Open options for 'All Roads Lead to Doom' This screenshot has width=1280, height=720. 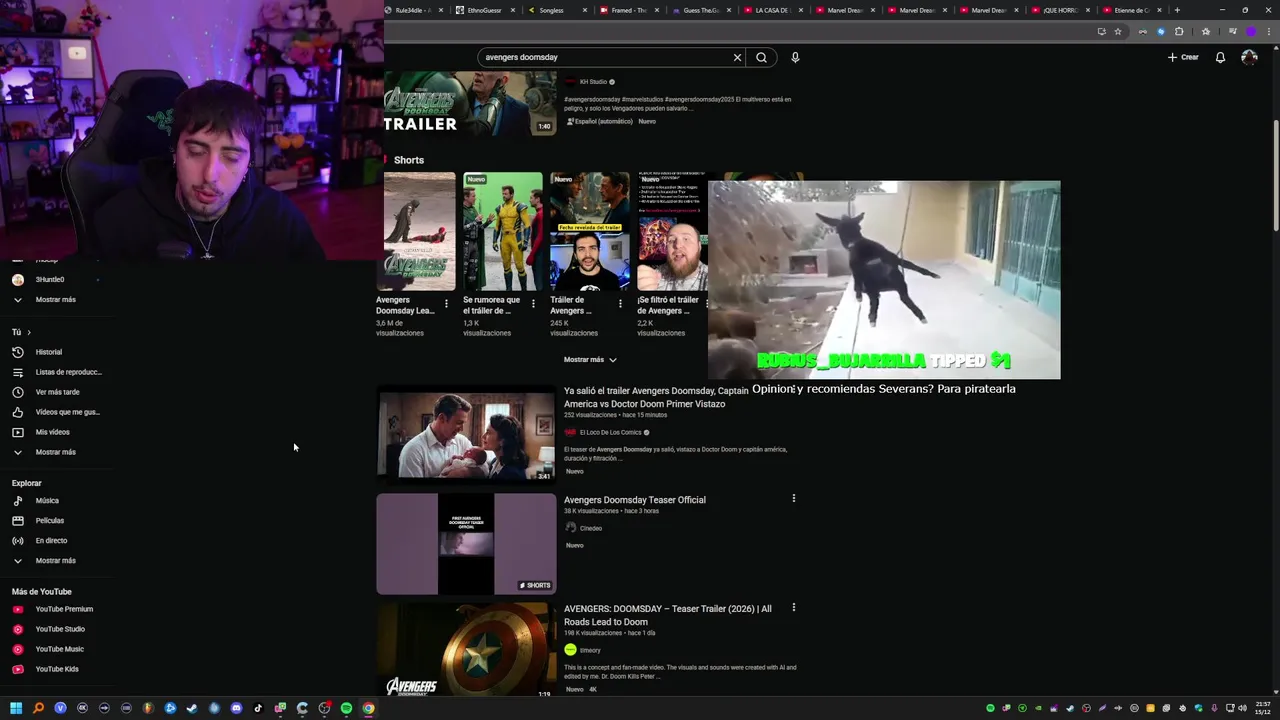[794, 607]
